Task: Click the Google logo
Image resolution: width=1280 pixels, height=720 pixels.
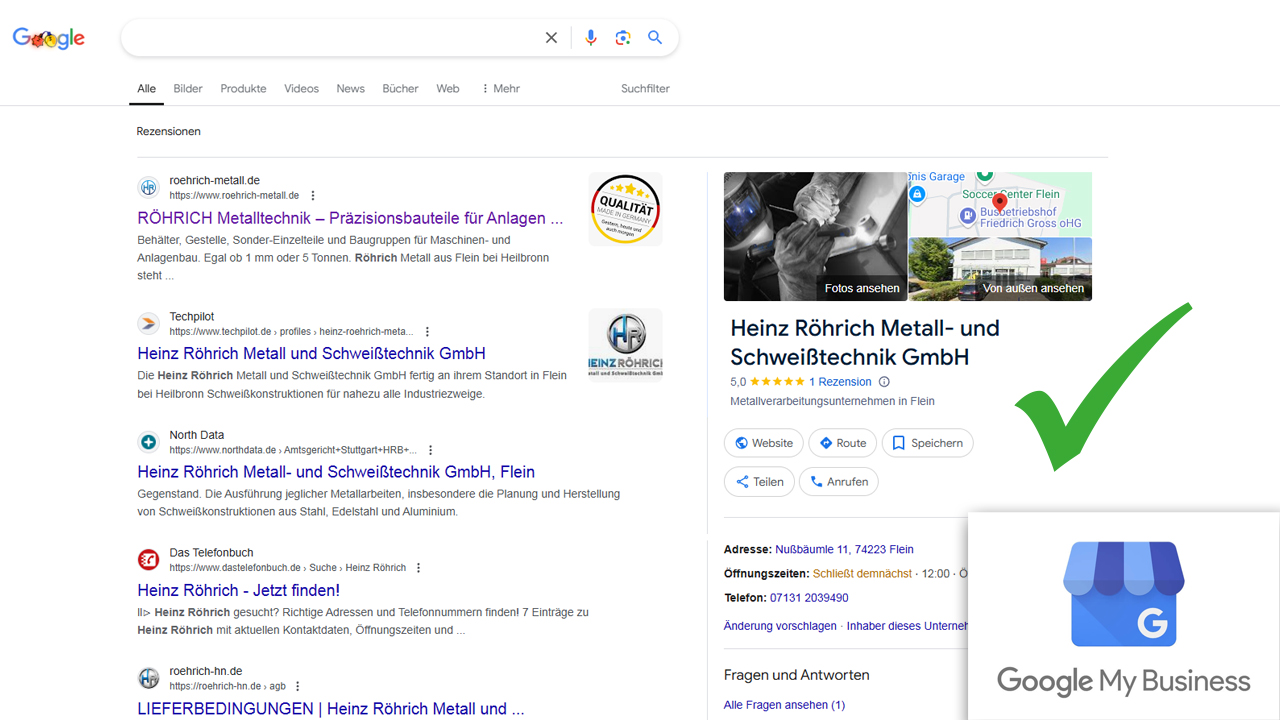Action: point(48,38)
